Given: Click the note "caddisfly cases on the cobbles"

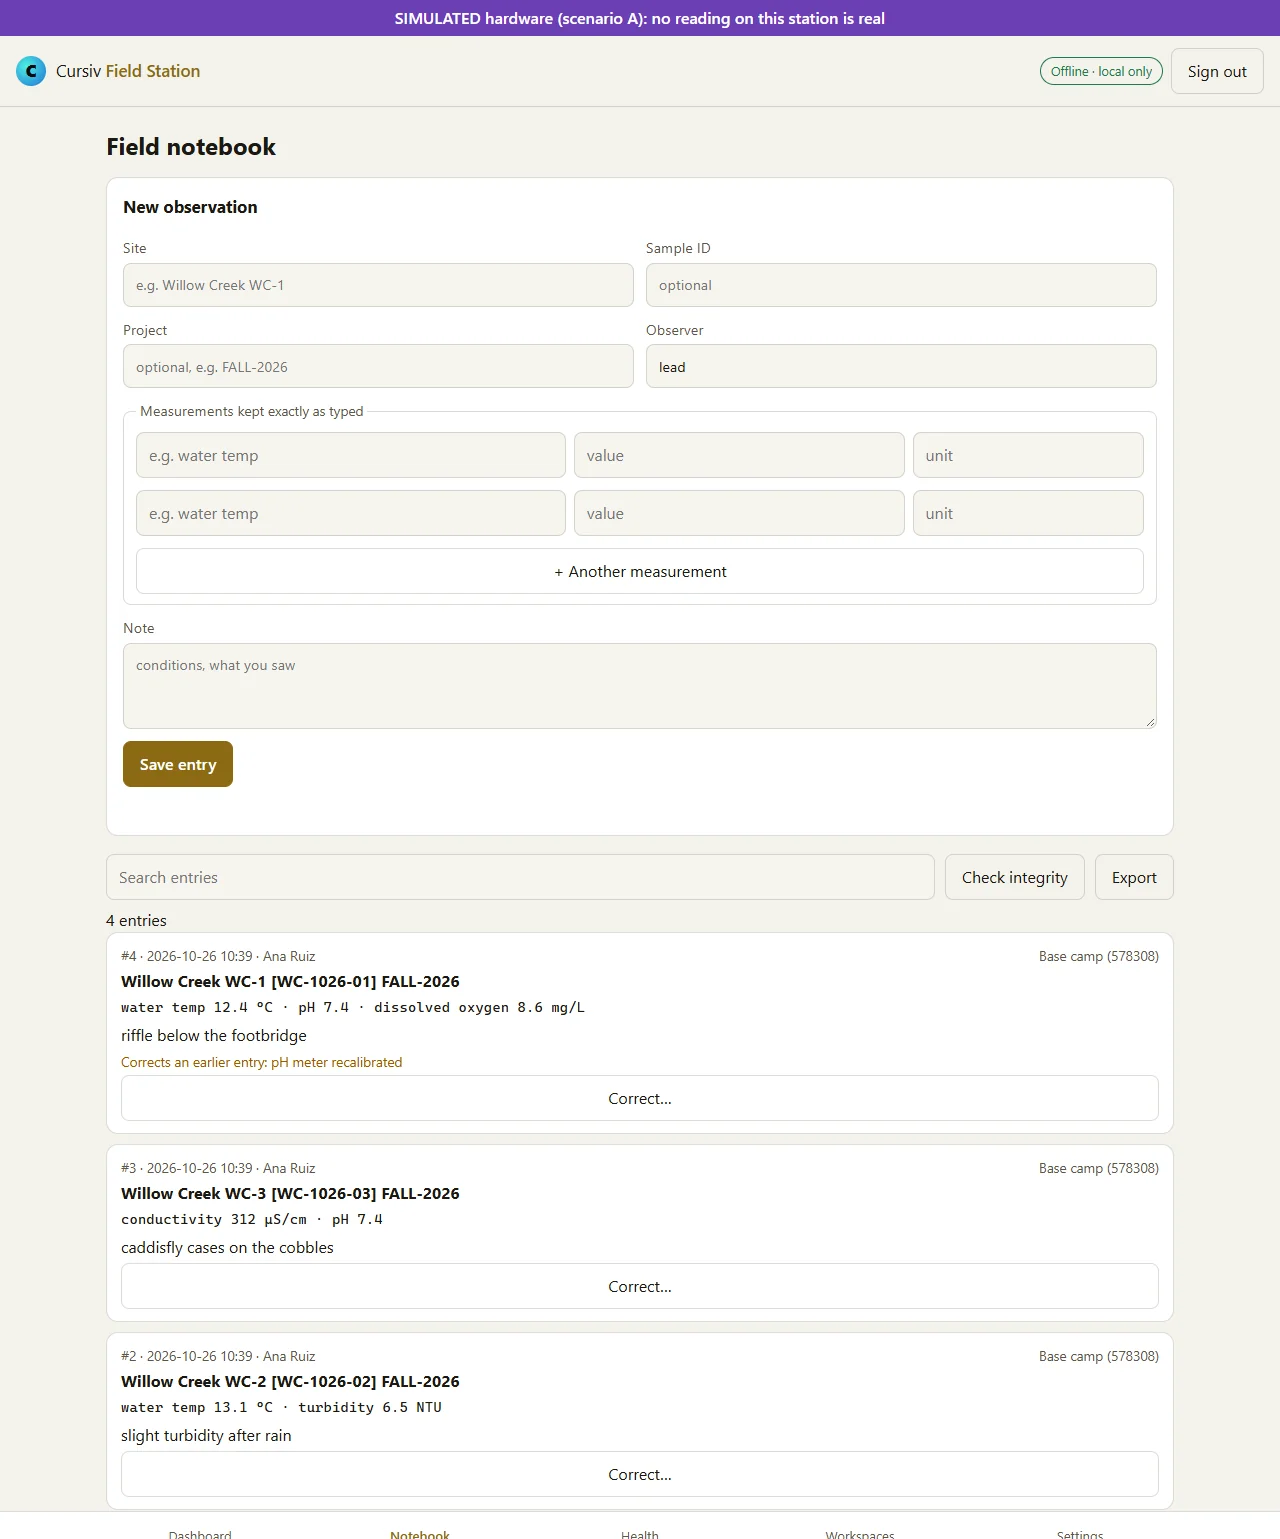Looking at the screenshot, I should (227, 1248).
